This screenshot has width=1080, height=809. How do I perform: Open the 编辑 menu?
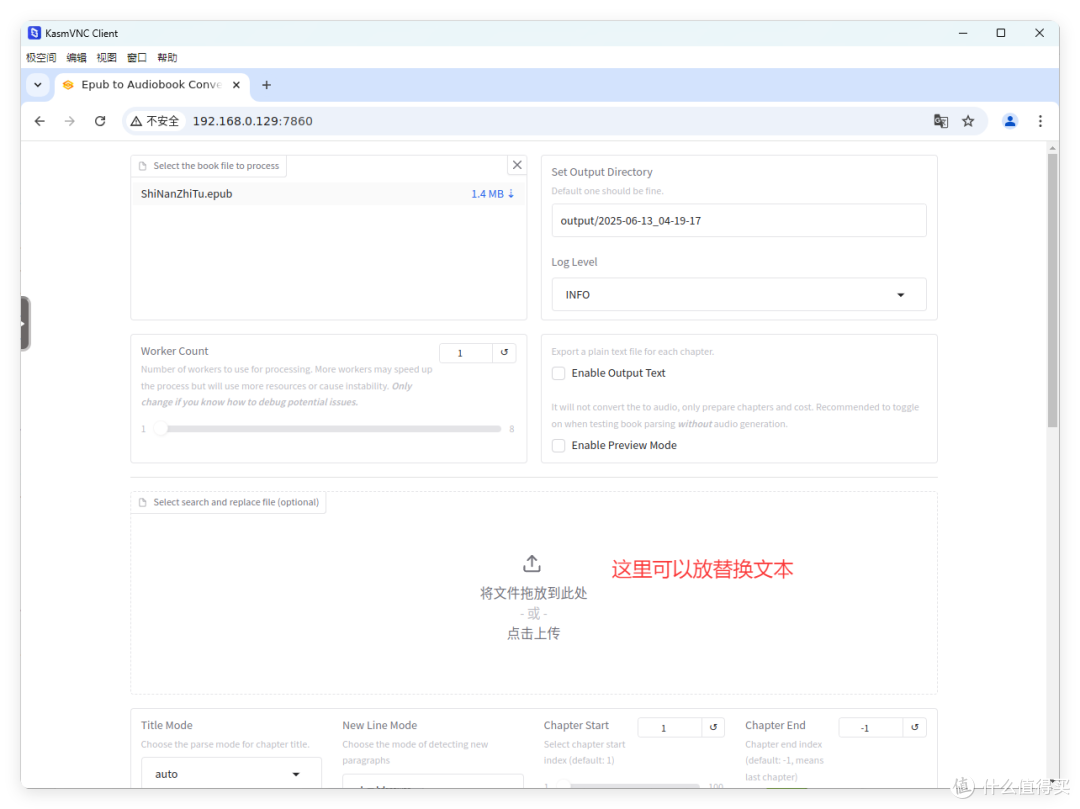(x=76, y=58)
